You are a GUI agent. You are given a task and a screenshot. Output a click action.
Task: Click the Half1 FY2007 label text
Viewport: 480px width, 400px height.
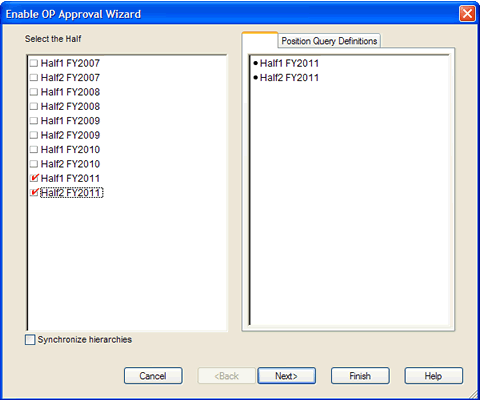coord(70,63)
